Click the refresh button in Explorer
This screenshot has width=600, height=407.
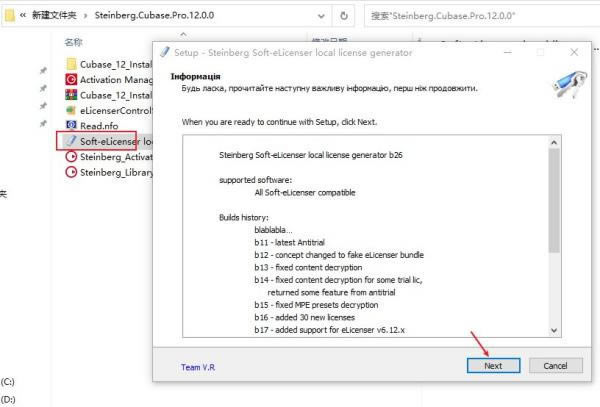point(344,16)
